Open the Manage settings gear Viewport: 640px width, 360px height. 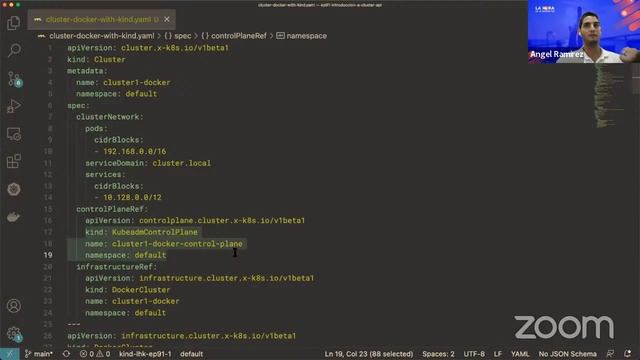[14, 334]
